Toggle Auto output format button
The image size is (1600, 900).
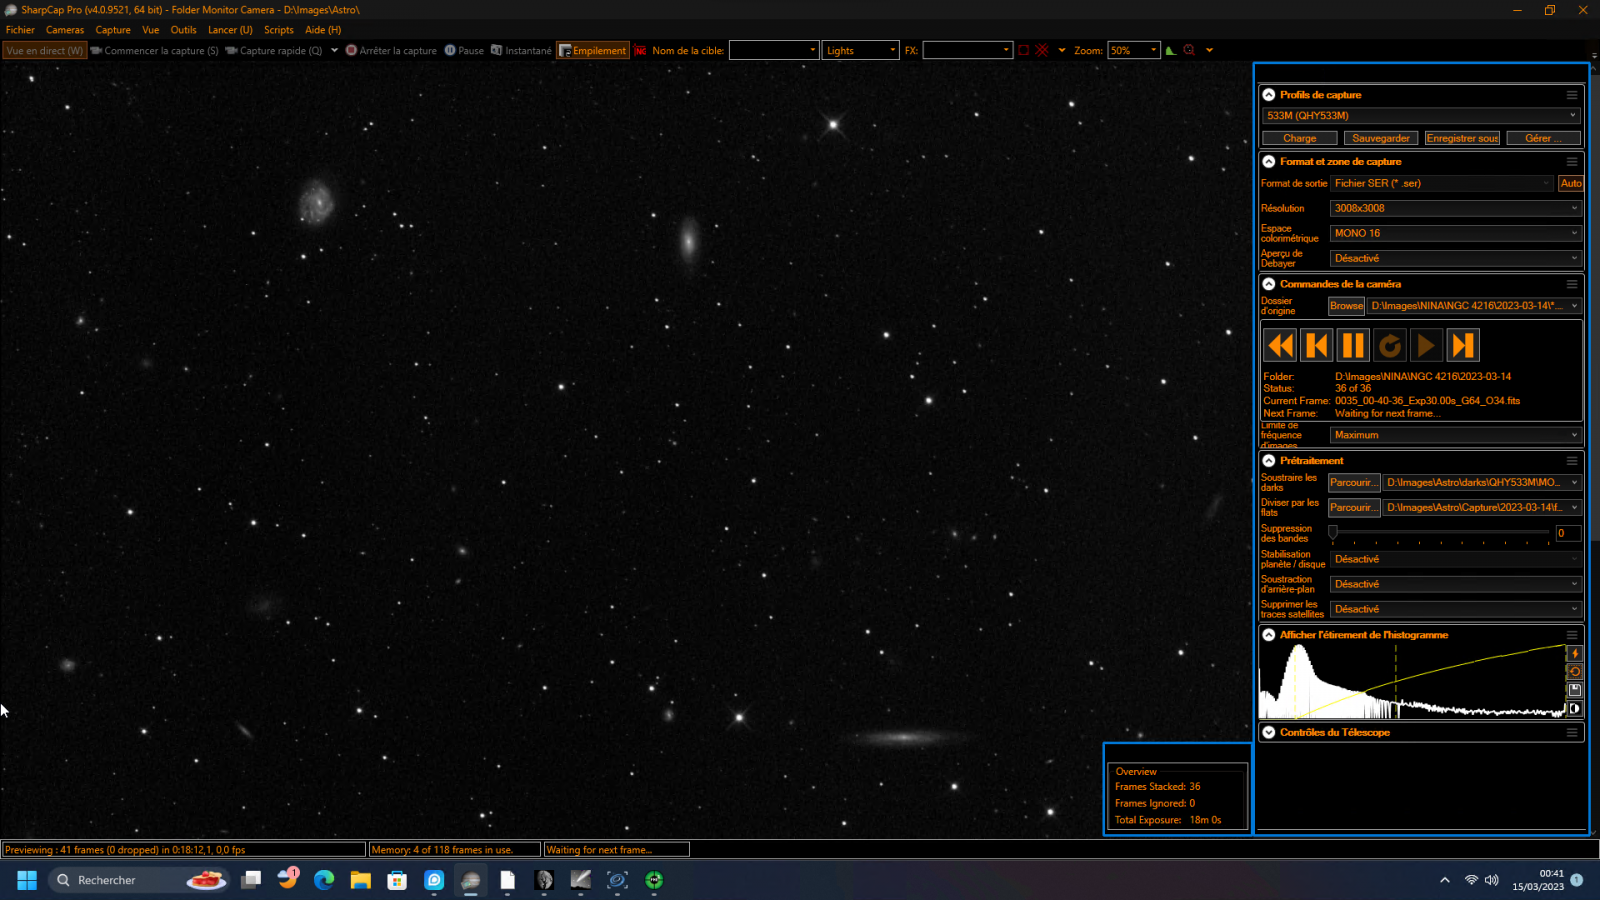(x=1571, y=184)
